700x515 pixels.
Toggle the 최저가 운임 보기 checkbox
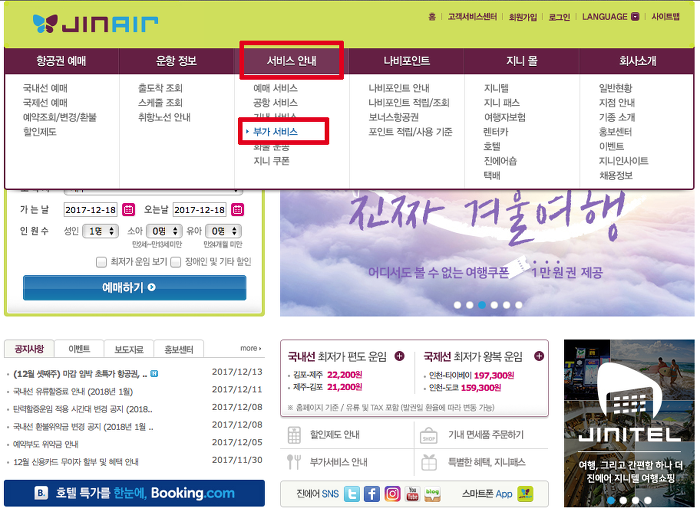101,262
